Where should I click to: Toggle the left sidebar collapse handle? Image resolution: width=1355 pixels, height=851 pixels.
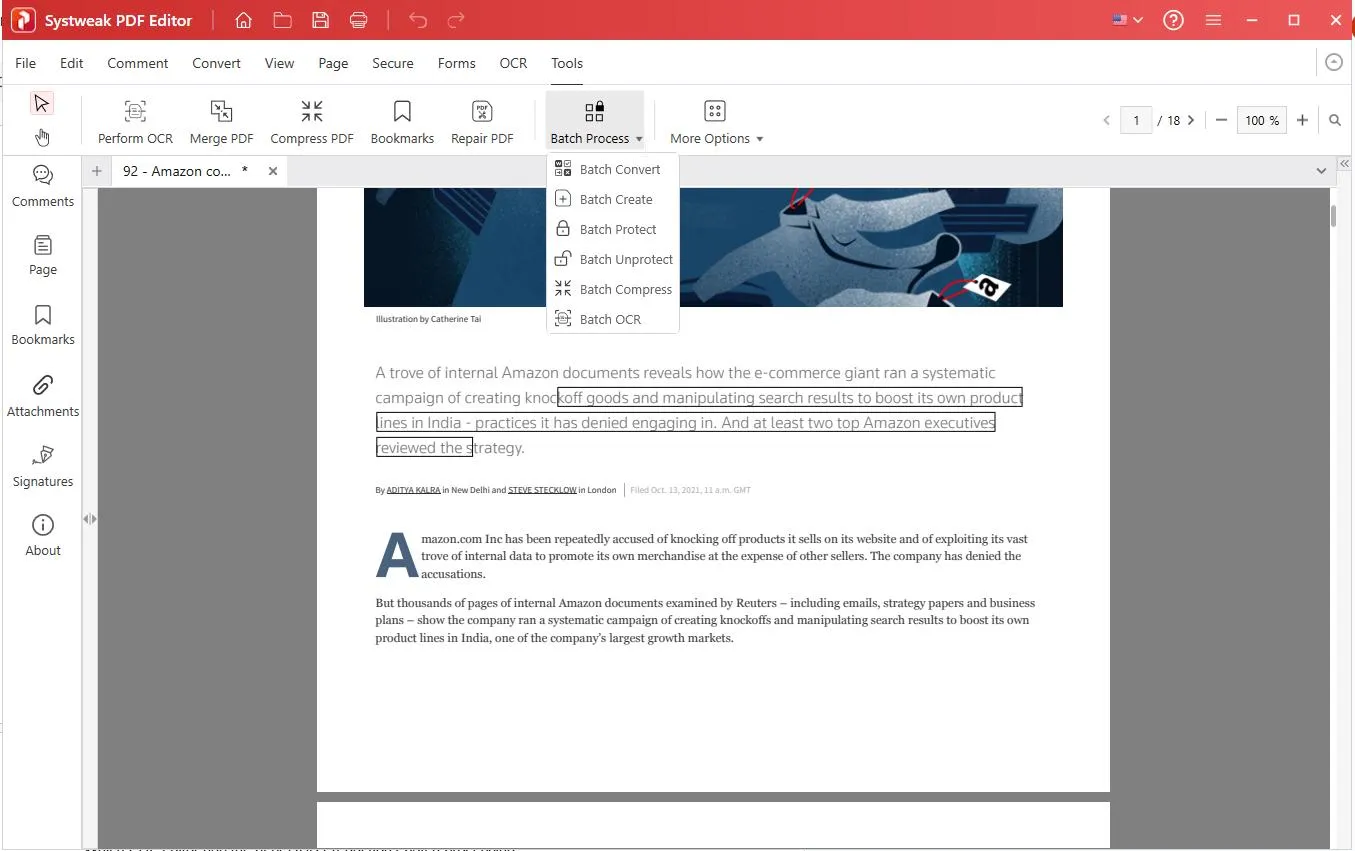pos(90,519)
